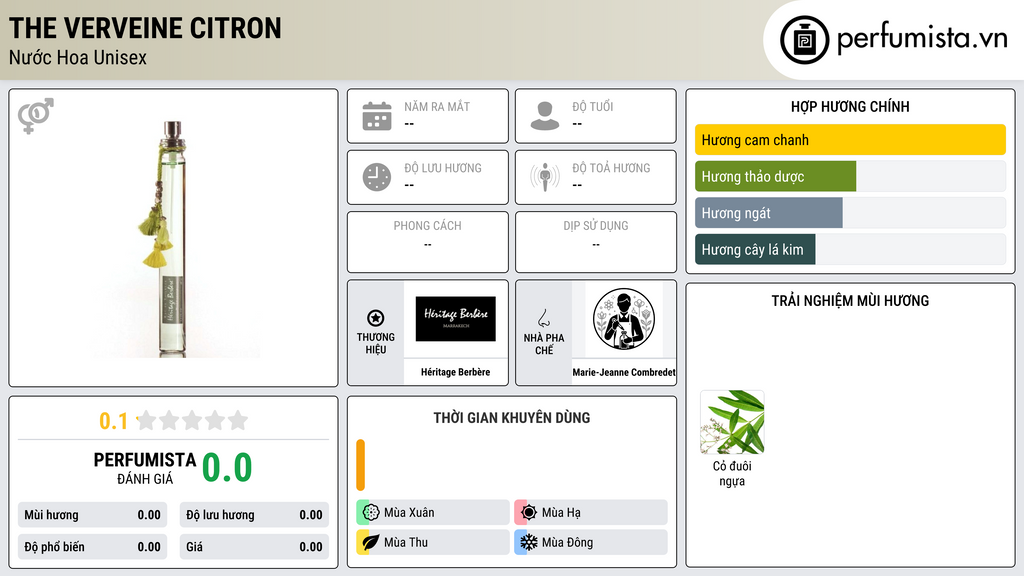This screenshot has width=1024, height=576.
Task: Click the unisex gender symbol icon
Action: (x=36, y=116)
